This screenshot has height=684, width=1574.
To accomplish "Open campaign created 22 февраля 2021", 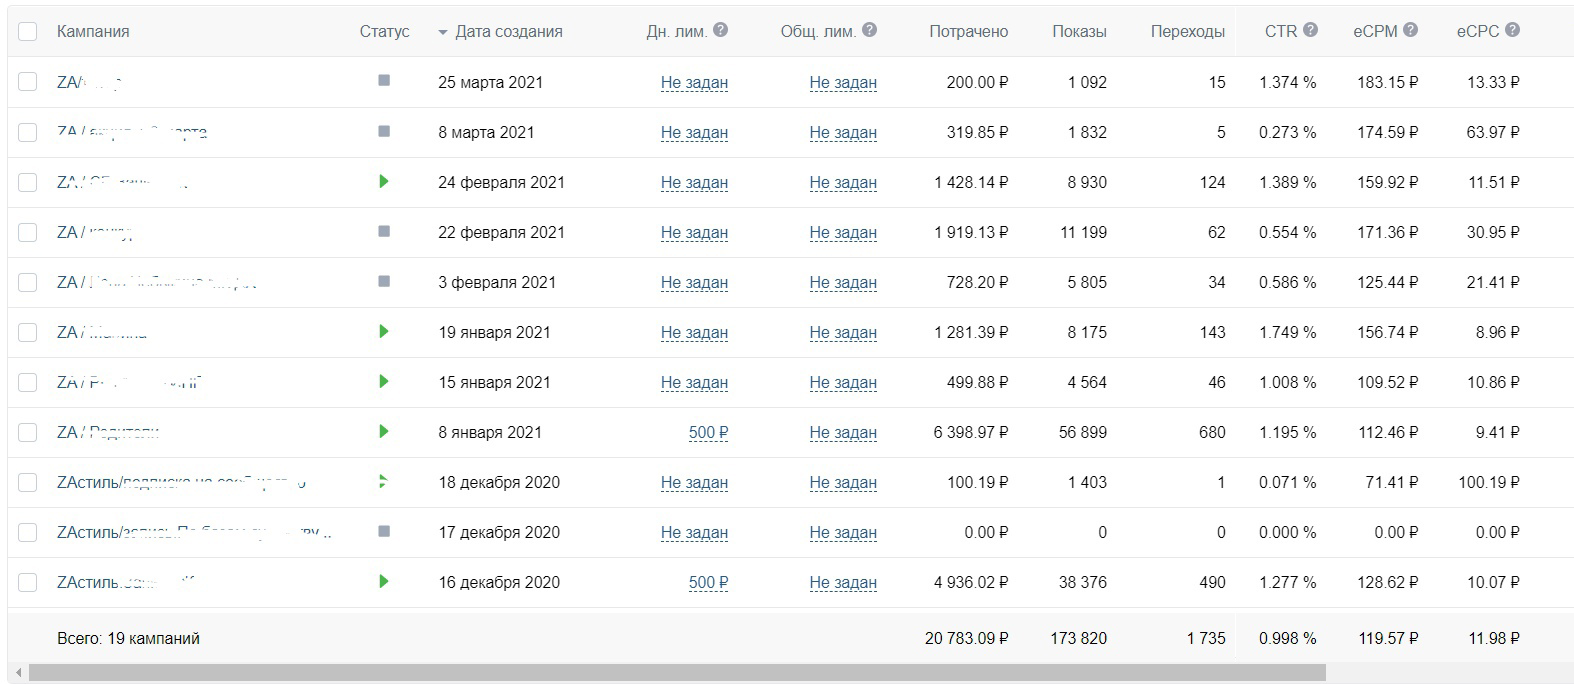I will pyautogui.click(x=96, y=232).
